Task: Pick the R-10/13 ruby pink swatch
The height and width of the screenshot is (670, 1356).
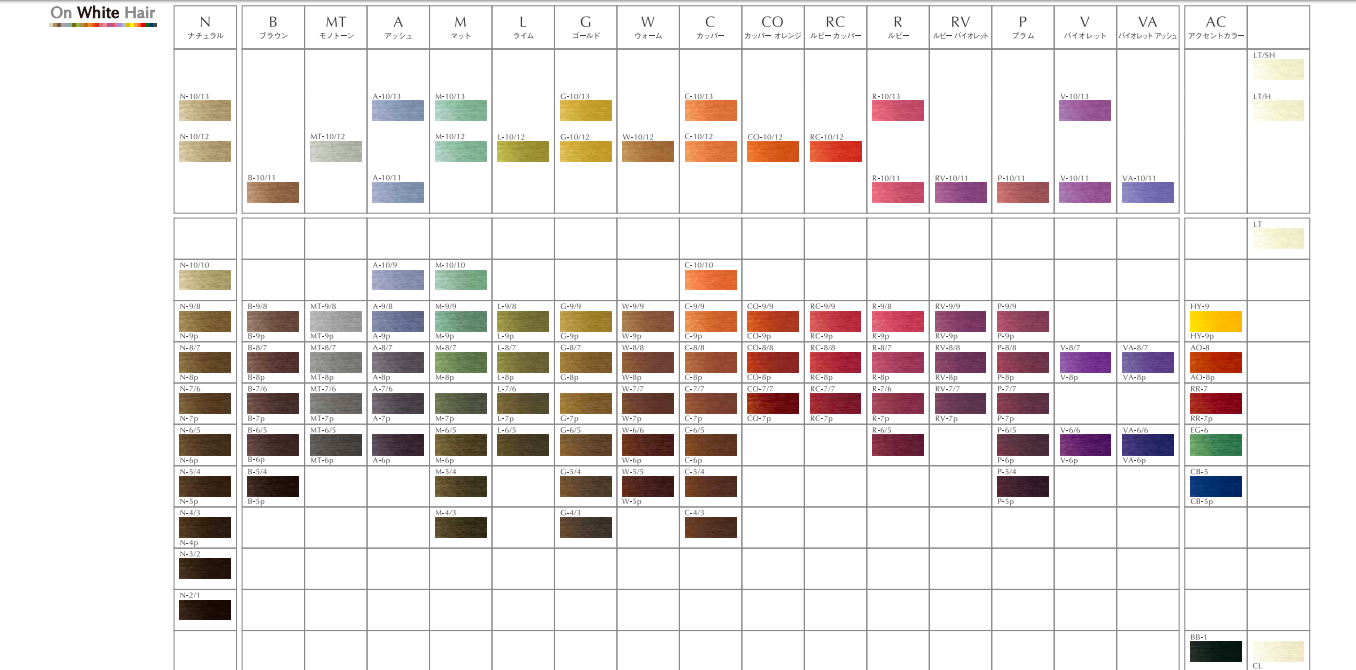Action: (x=898, y=111)
